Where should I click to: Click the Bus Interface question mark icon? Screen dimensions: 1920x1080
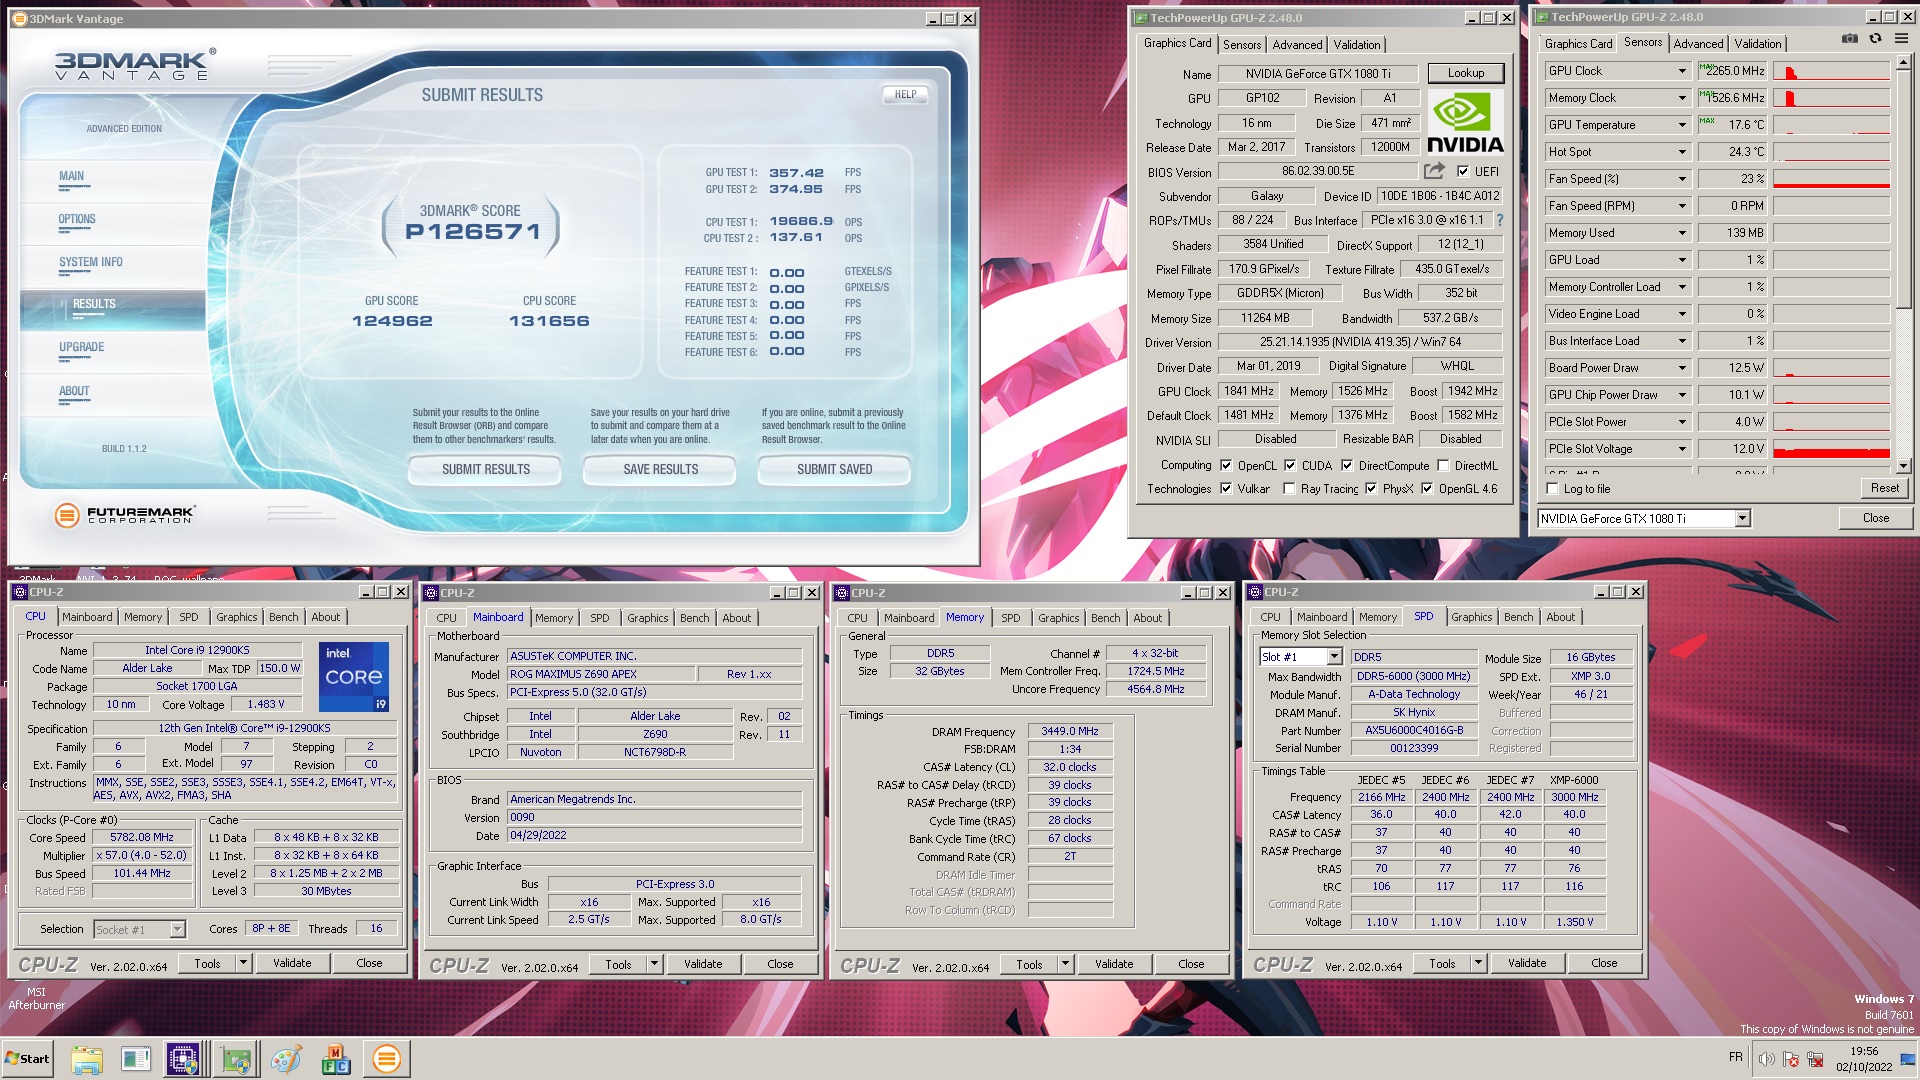point(1499,220)
